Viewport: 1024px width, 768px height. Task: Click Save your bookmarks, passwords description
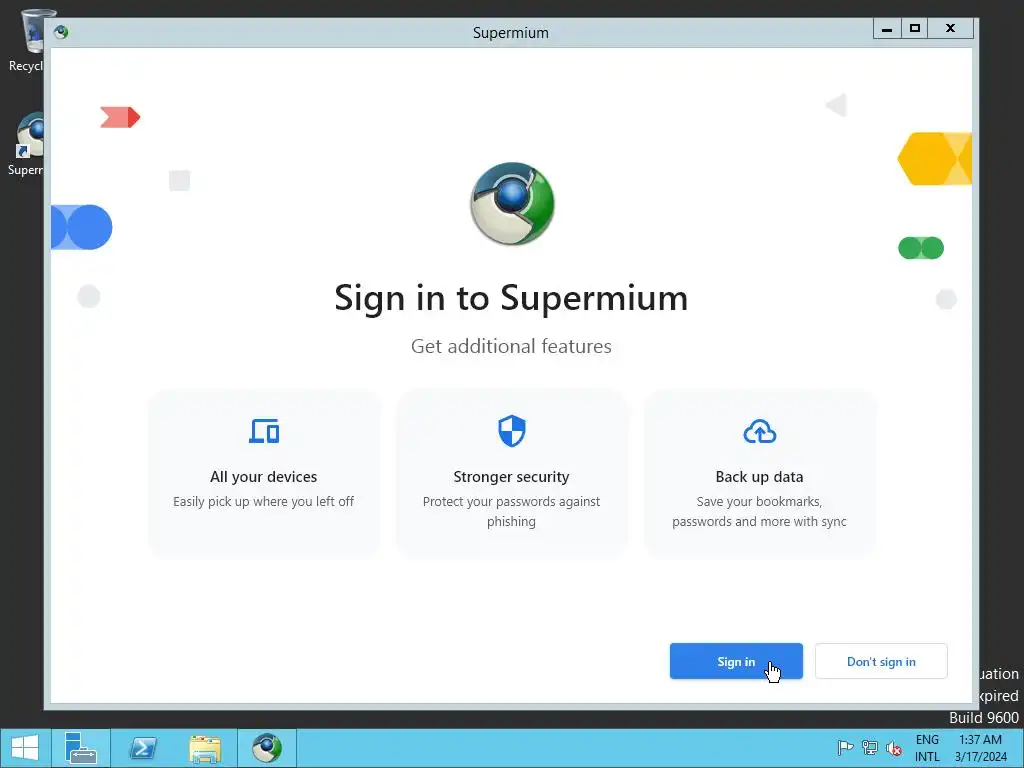(760, 511)
